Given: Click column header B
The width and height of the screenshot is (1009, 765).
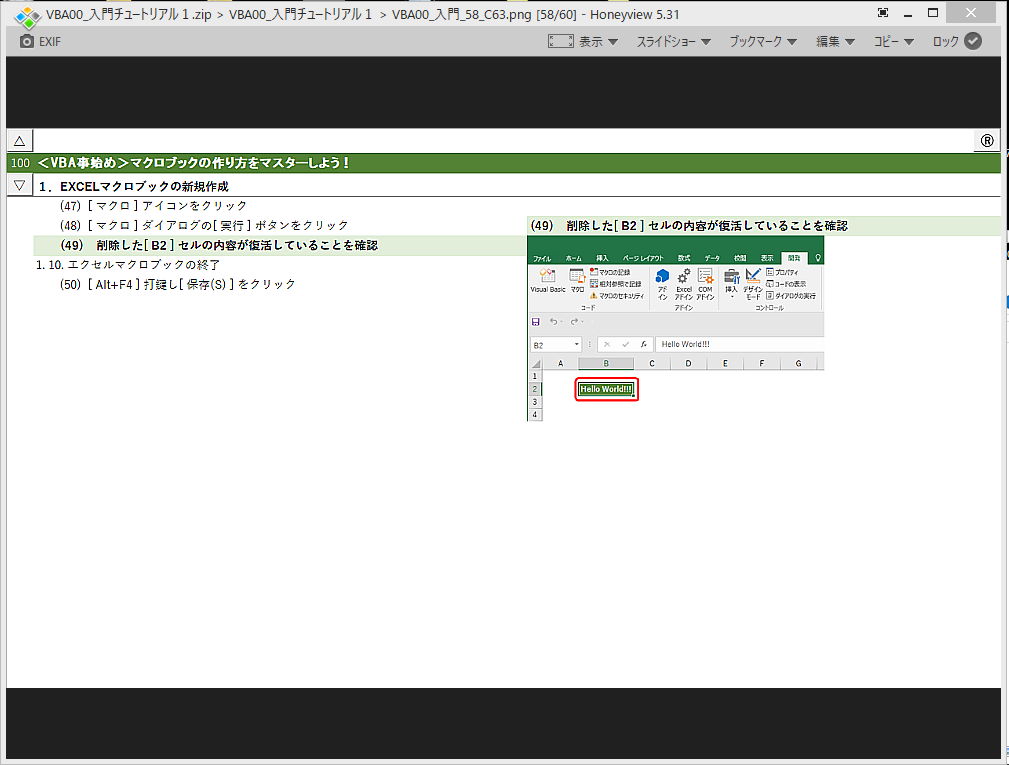Looking at the screenshot, I should 606,364.
